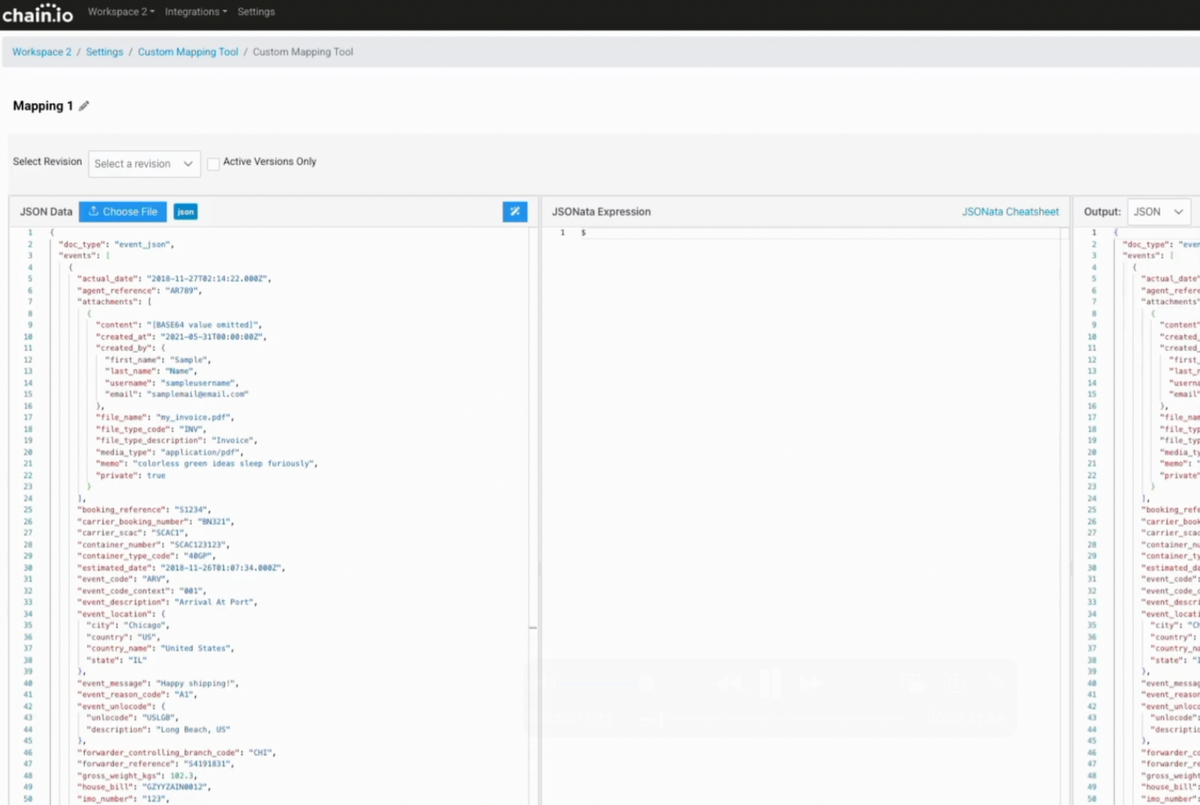Open the Select a revision dropdown
Screen dimensions: 1200x805
click(x=144, y=164)
